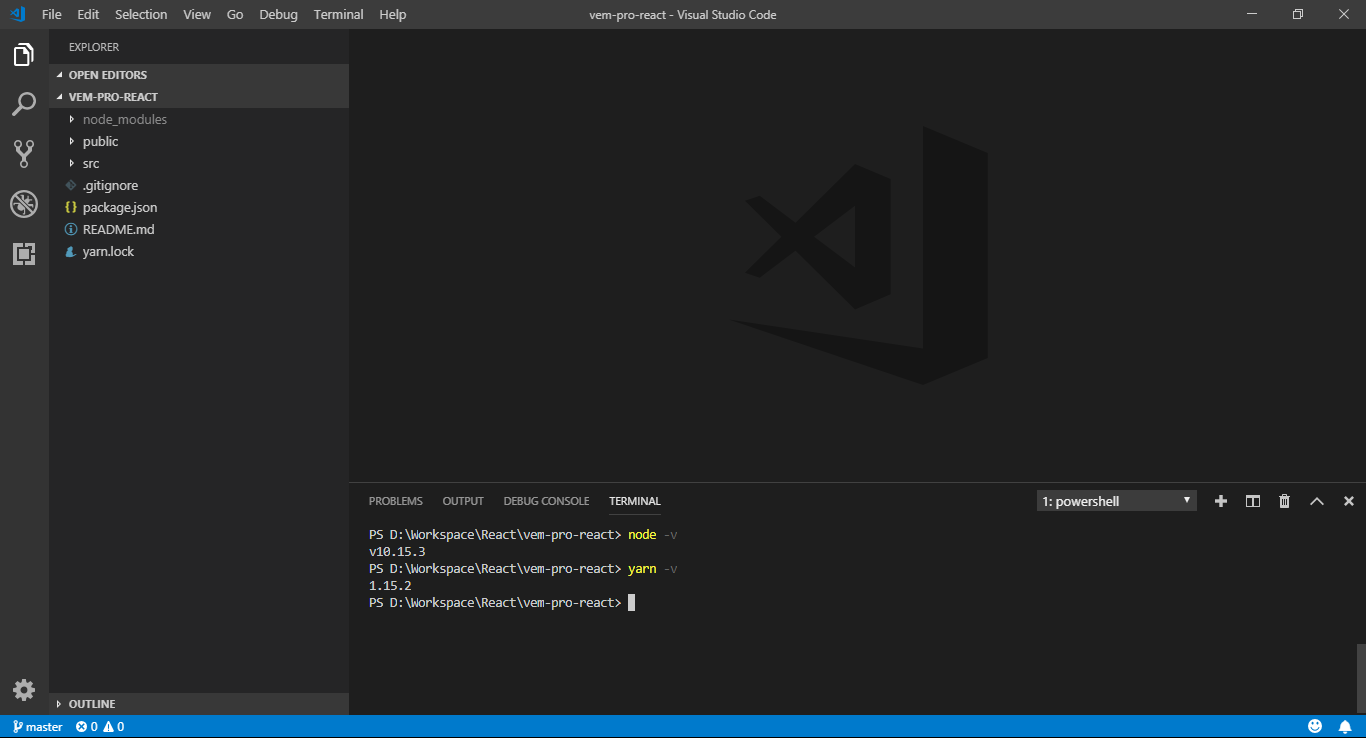The height and width of the screenshot is (738, 1366).
Task: Open the Search view icon
Action: (24, 104)
